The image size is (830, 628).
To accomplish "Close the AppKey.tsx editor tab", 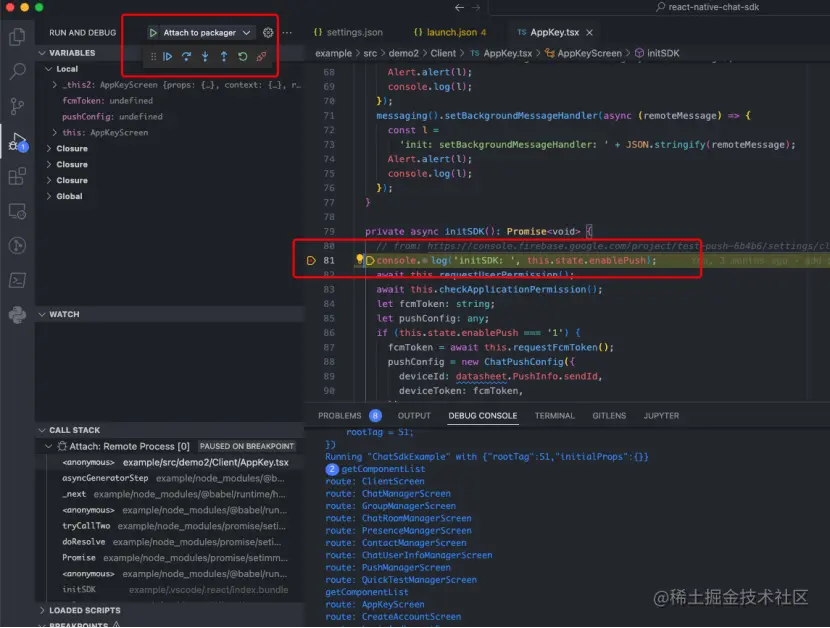I will (x=590, y=33).
